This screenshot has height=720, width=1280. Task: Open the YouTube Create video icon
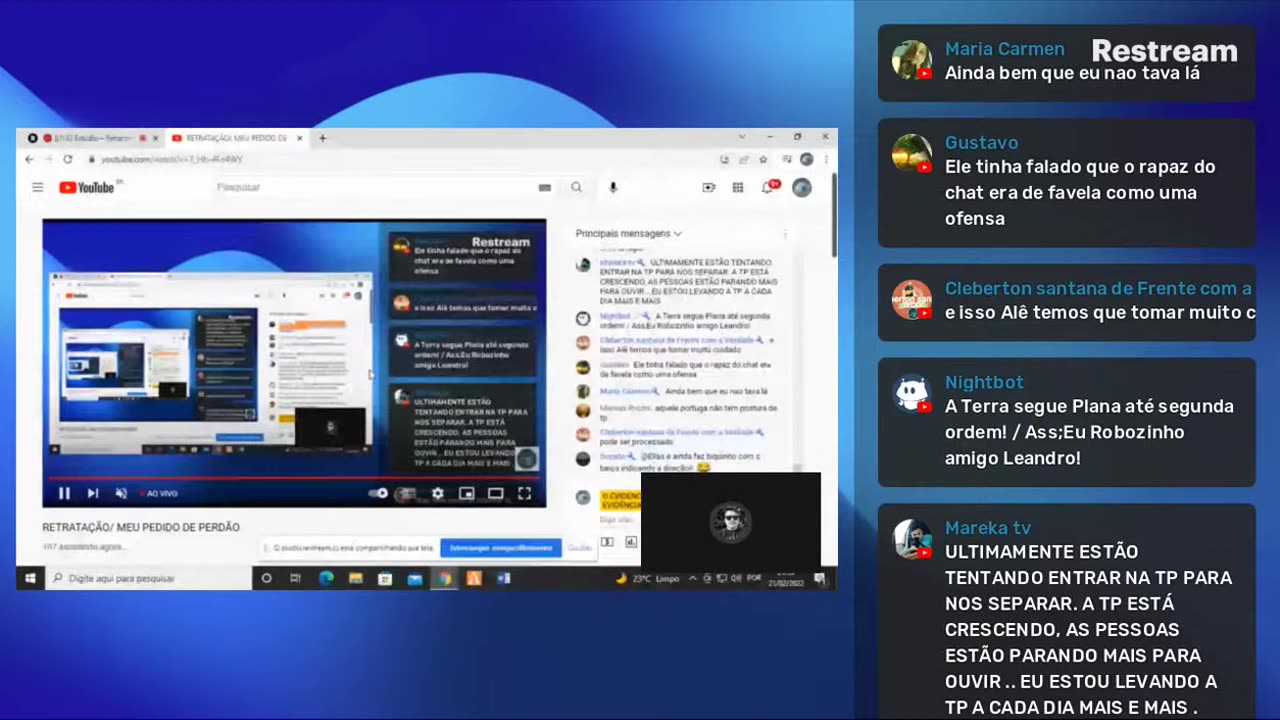pyautogui.click(x=709, y=187)
